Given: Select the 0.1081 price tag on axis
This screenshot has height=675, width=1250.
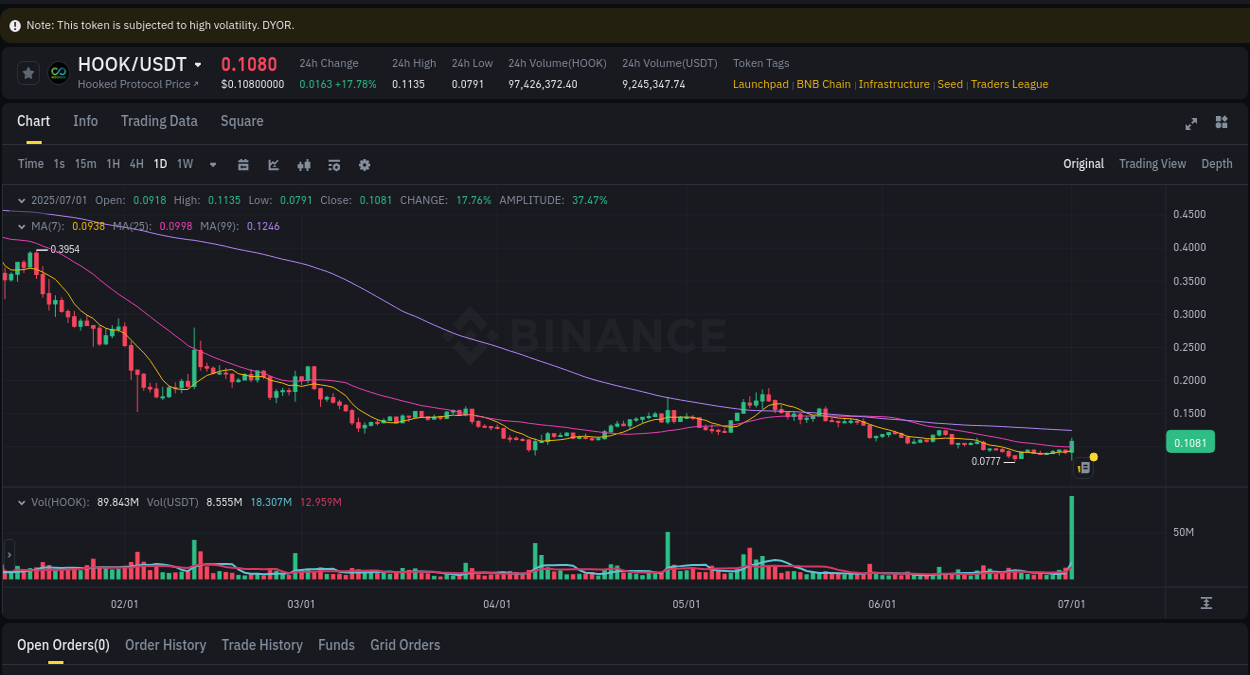Looking at the screenshot, I should (1190, 441).
